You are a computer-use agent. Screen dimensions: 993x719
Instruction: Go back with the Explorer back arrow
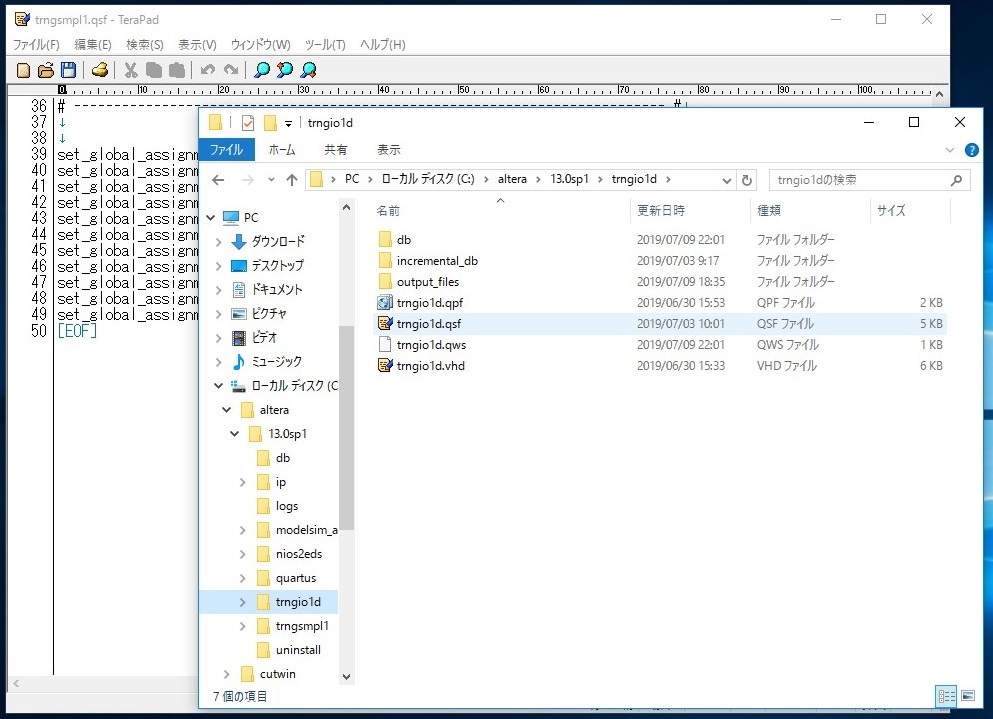(x=218, y=180)
